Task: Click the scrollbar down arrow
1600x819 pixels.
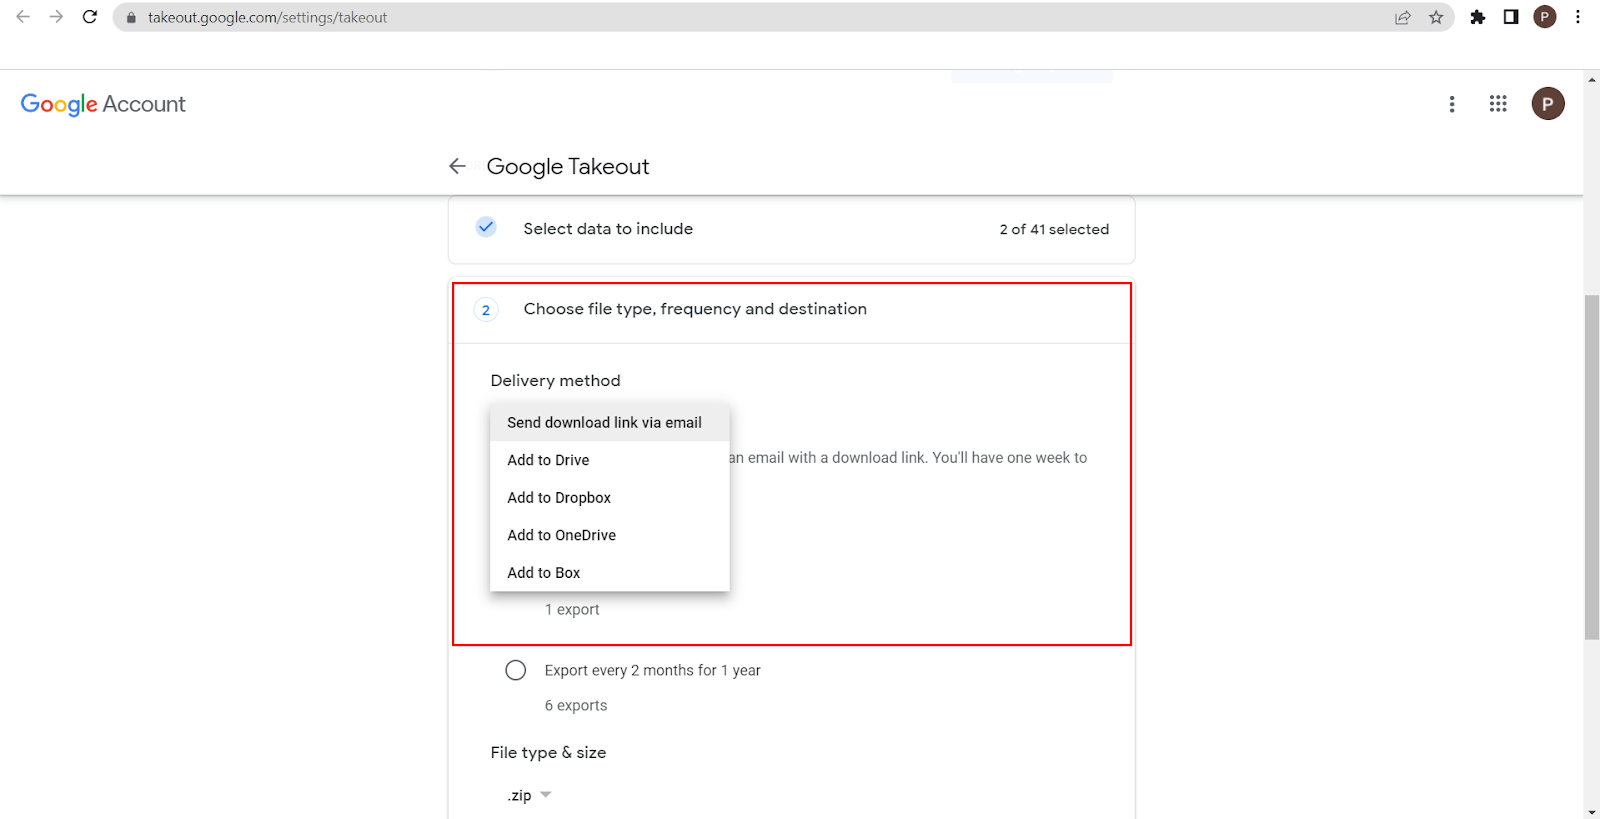Action: click(1592, 812)
